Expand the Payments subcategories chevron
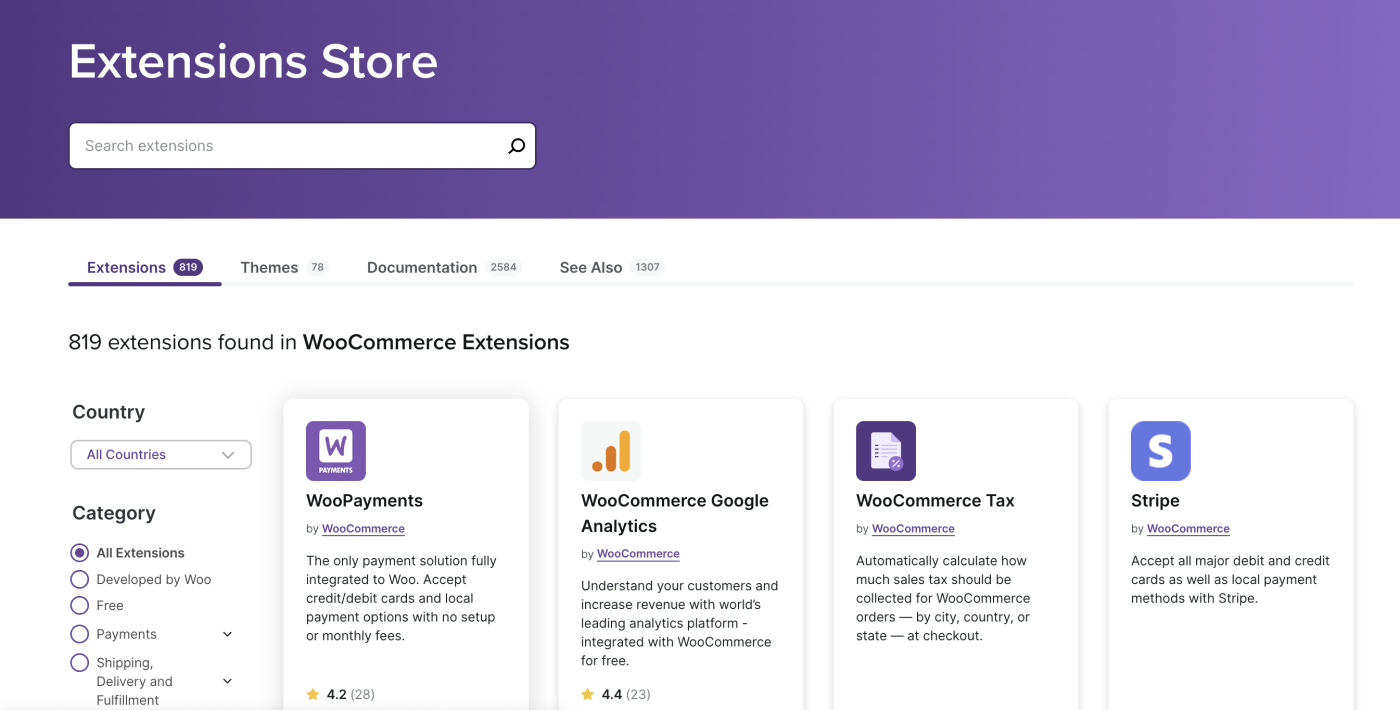Viewport: 1400px width, 710px height. pos(227,634)
